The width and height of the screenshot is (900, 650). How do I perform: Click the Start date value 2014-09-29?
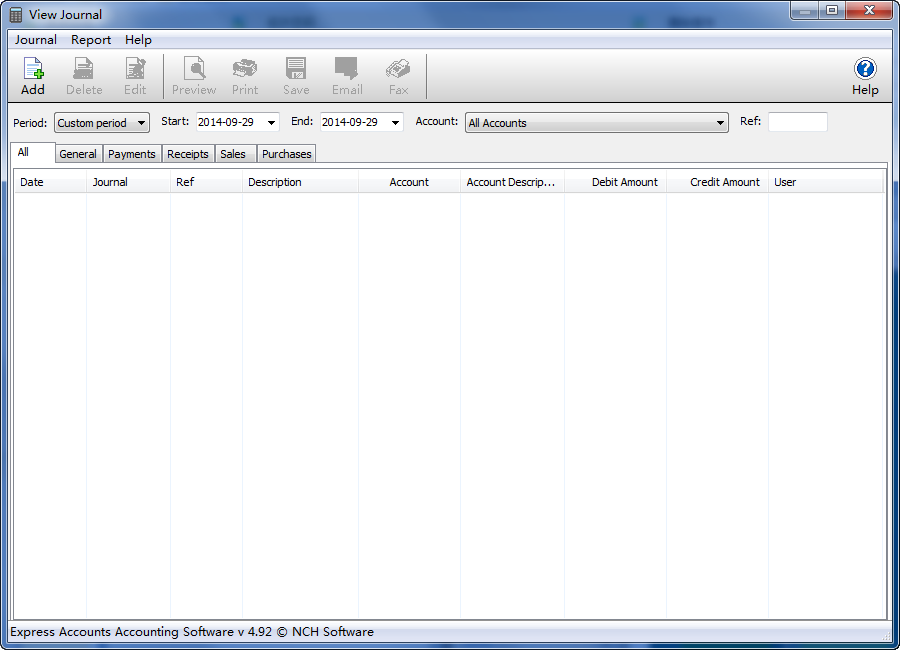[x=226, y=122]
